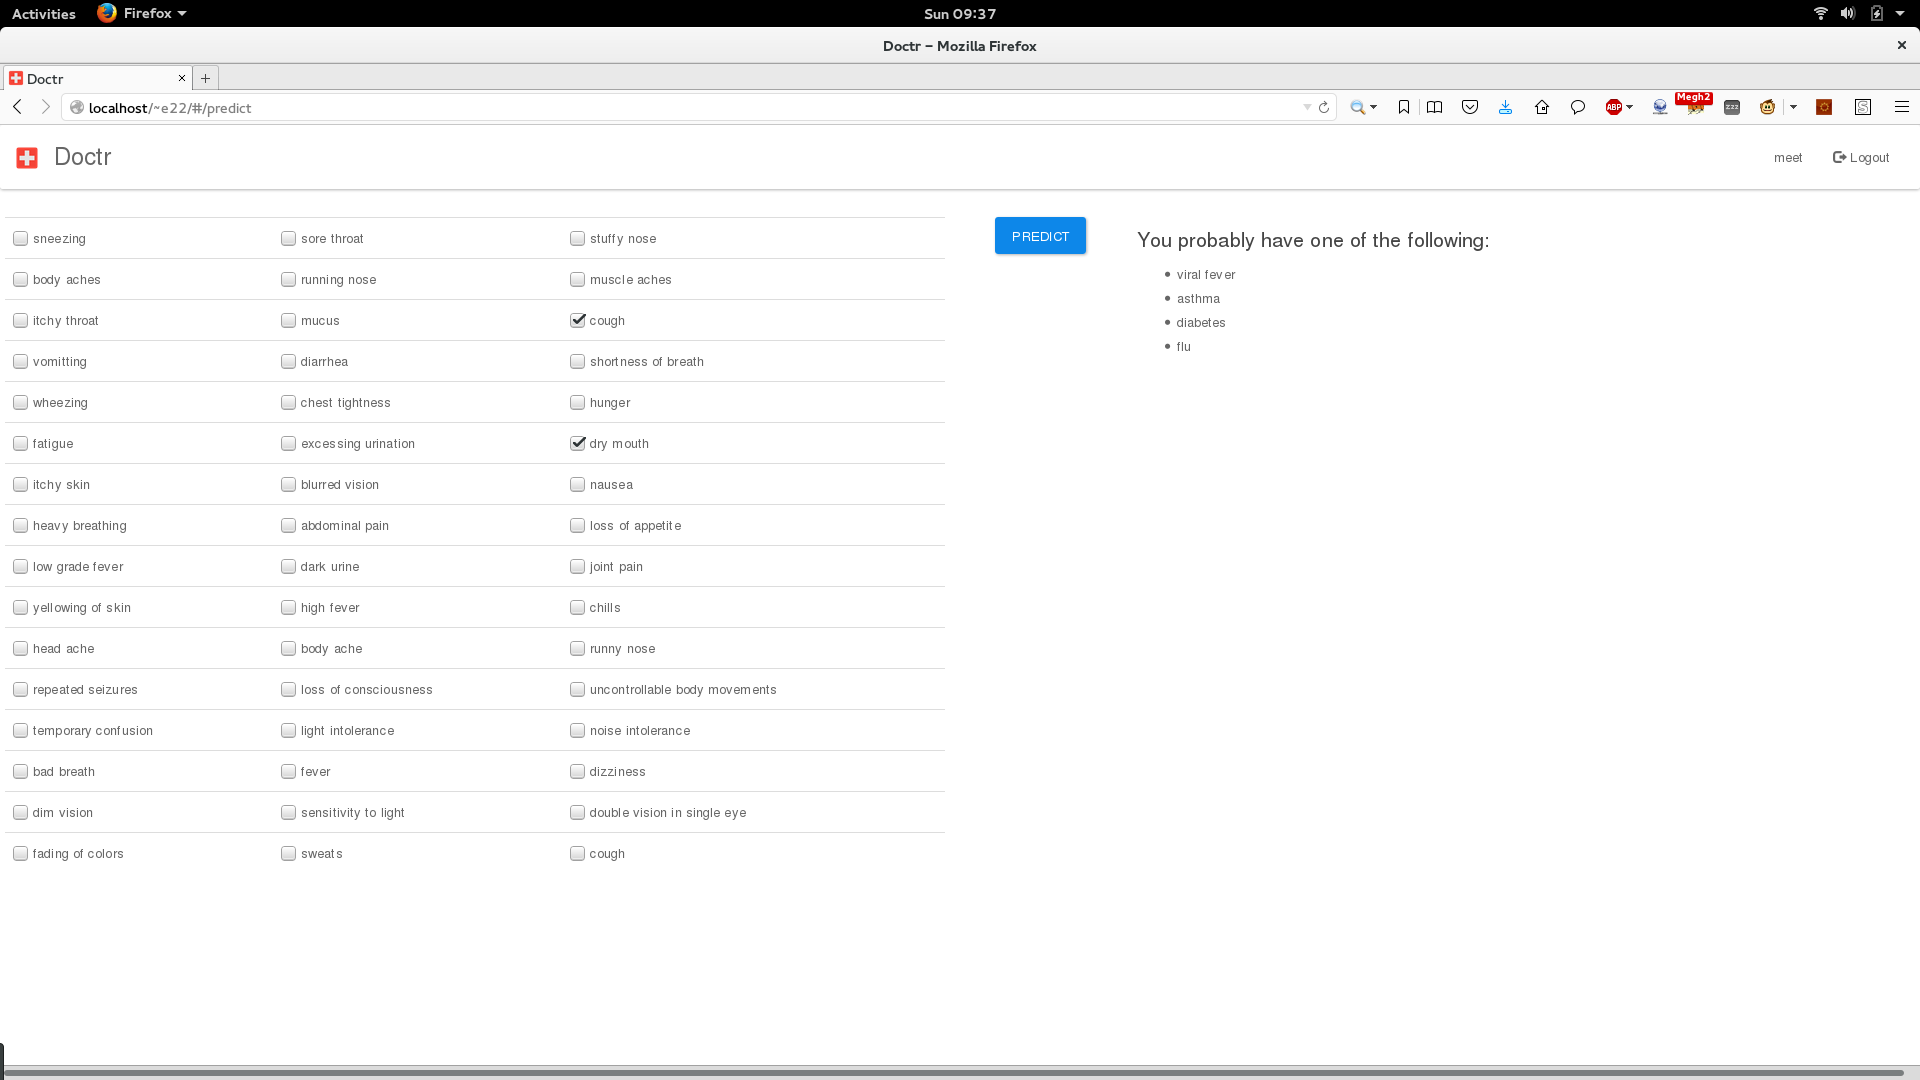Check the sneezing symptom checkbox

tap(20, 238)
